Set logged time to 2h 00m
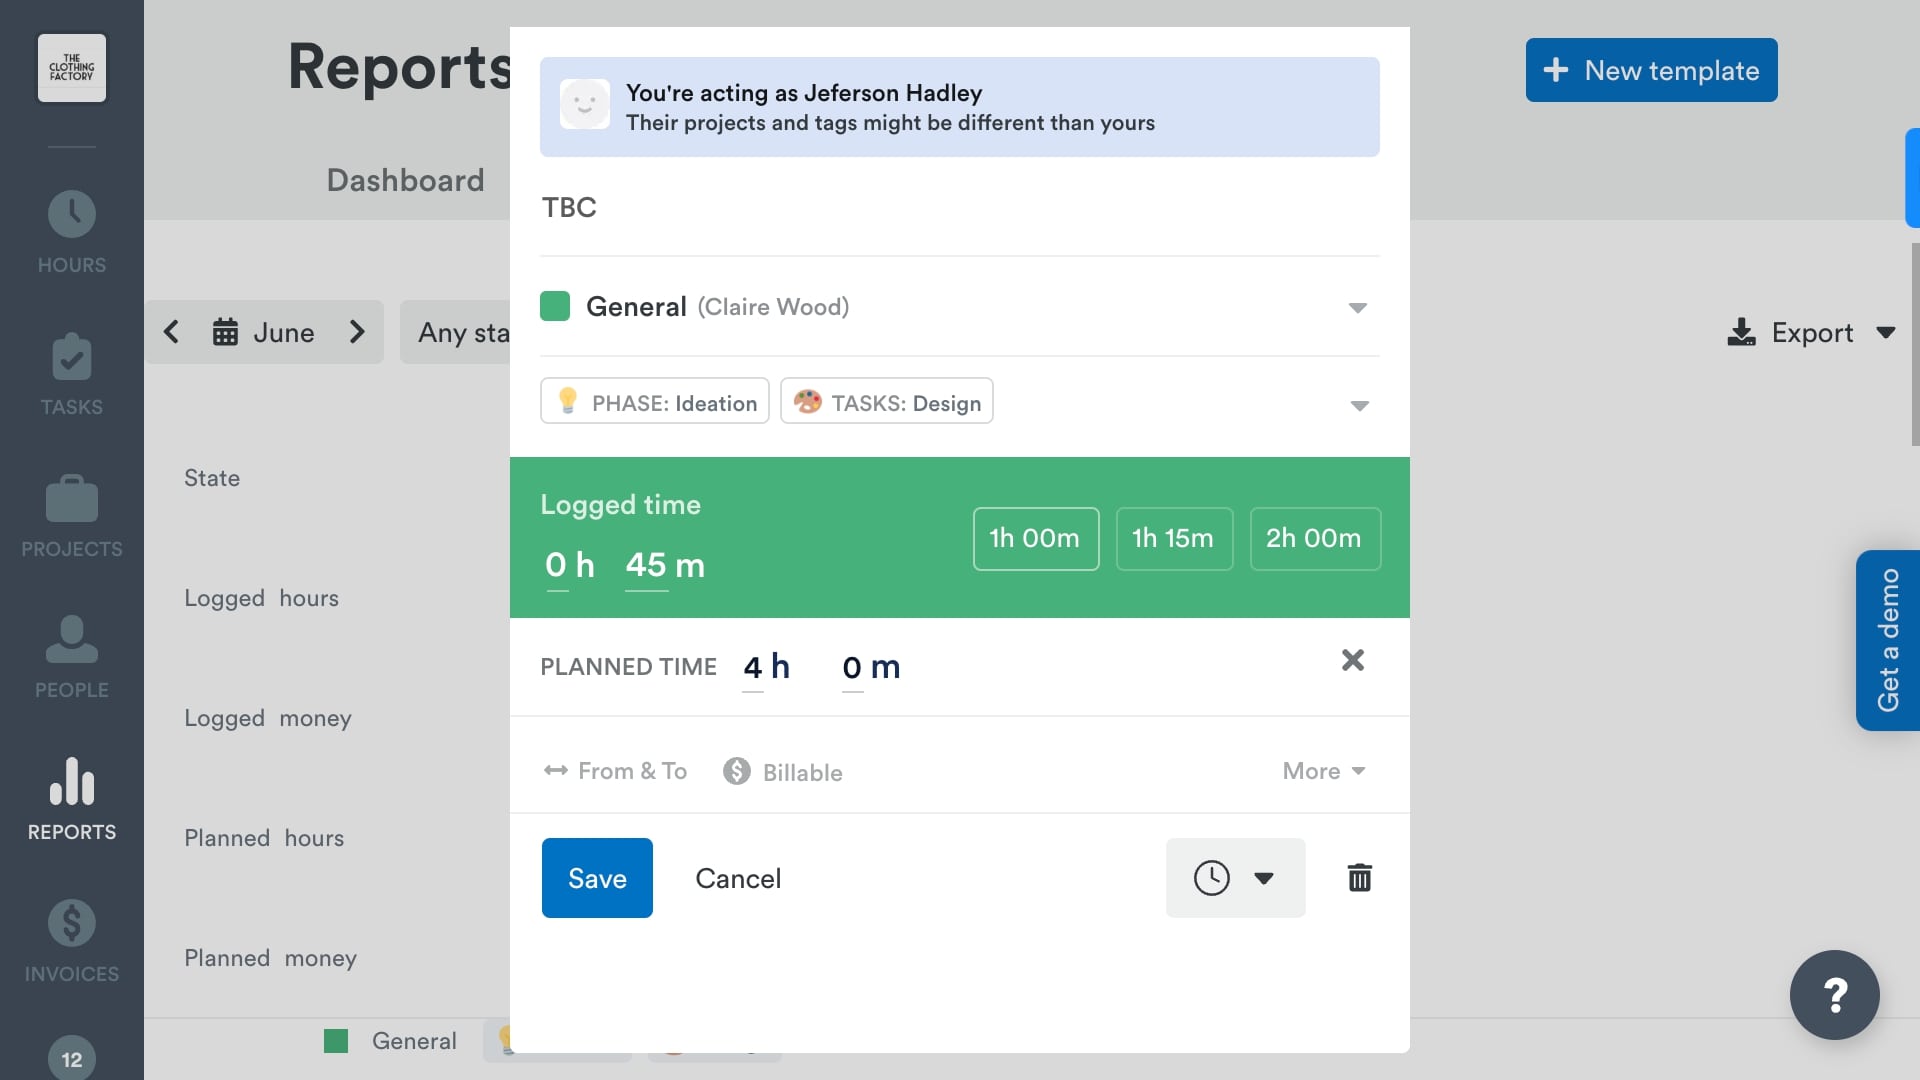The height and width of the screenshot is (1080, 1920). coord(1314,538)
